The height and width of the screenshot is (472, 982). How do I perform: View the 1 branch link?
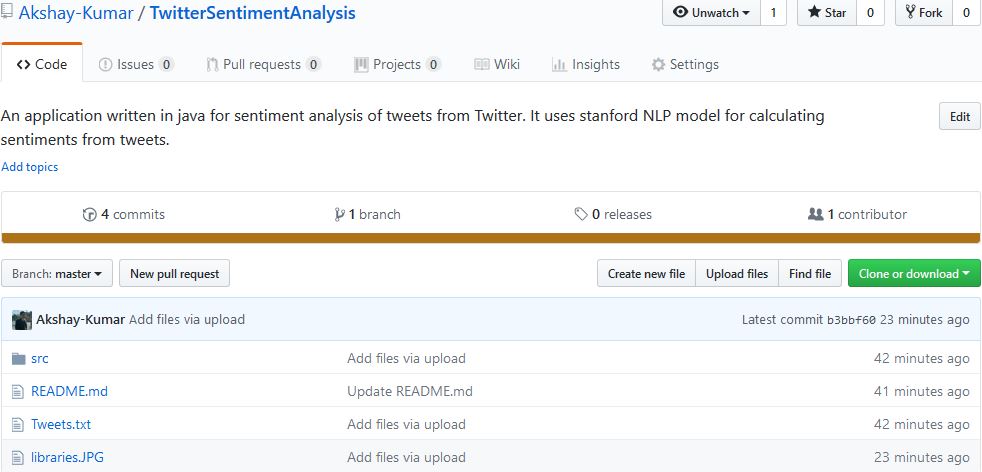click(x=368, y=215)
